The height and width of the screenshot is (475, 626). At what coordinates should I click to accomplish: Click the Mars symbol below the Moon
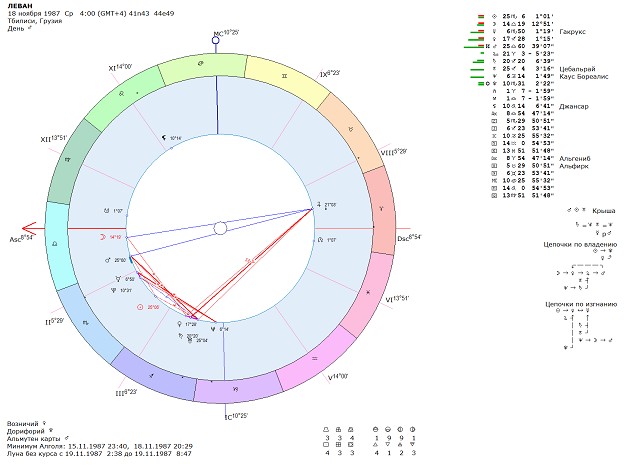105,260
